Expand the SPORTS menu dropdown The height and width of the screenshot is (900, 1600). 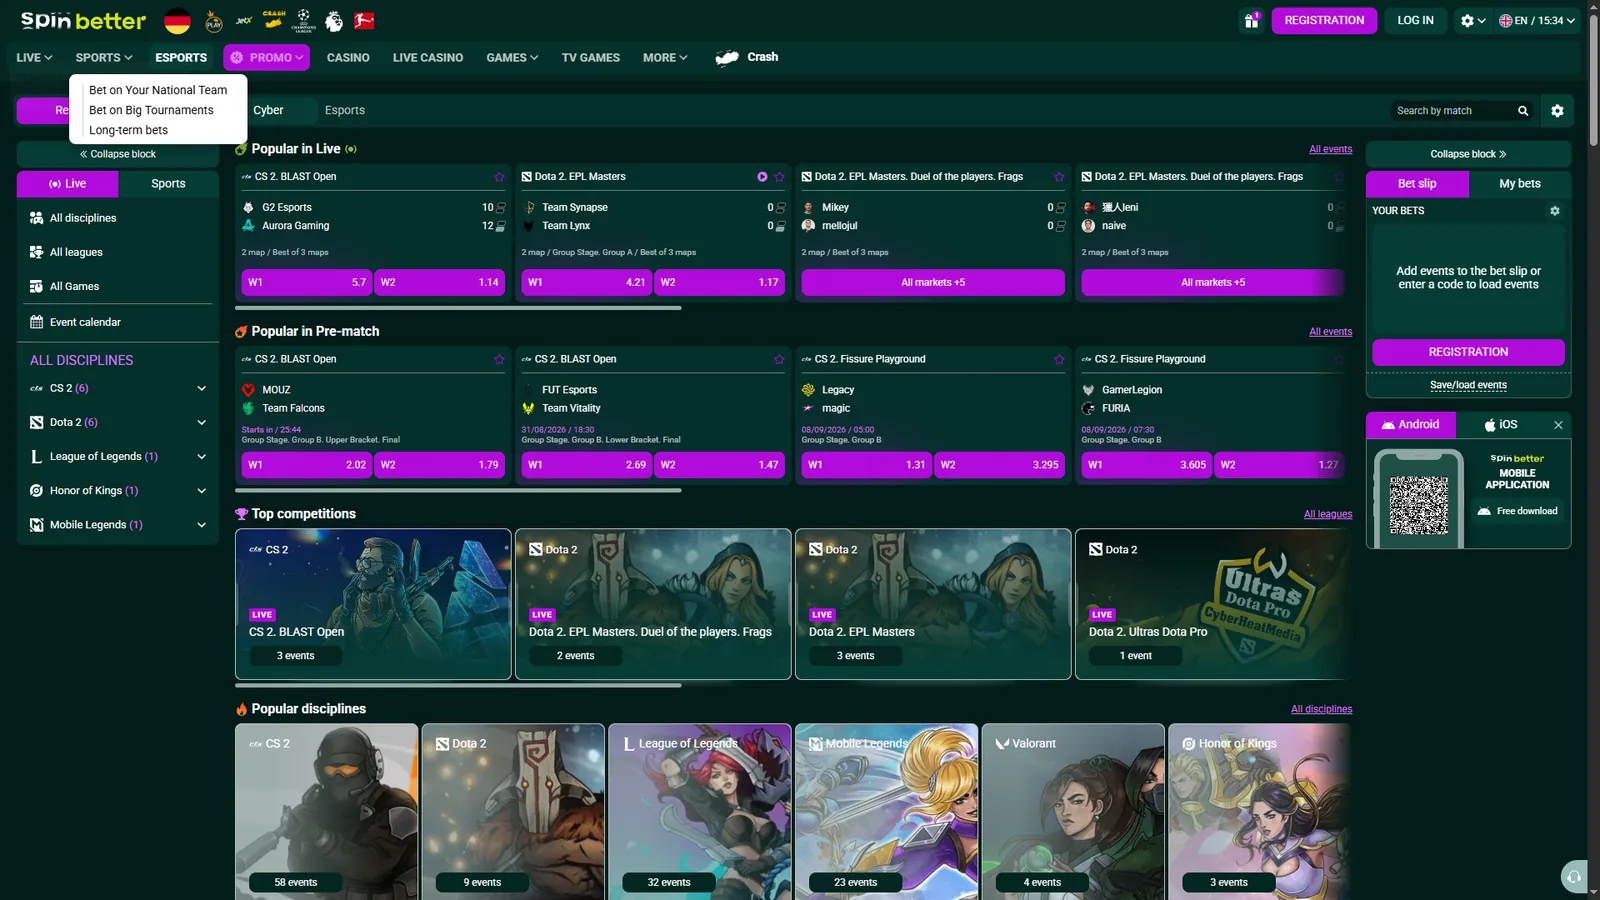104,58
